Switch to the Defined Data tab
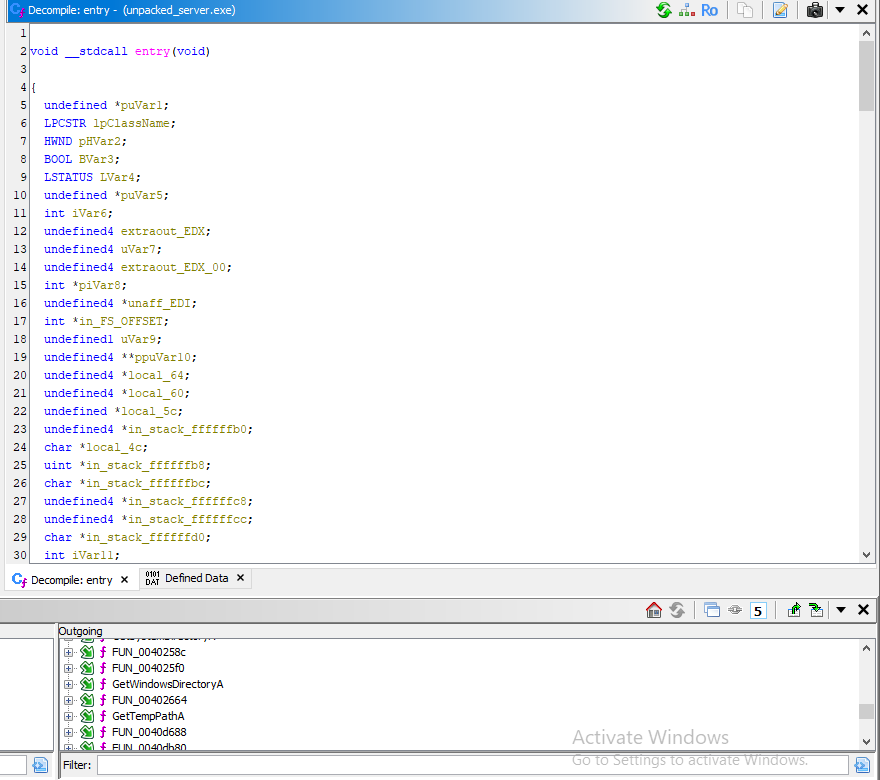The width and height of the screenshot is (880, 780). click(x=196, y=578)
